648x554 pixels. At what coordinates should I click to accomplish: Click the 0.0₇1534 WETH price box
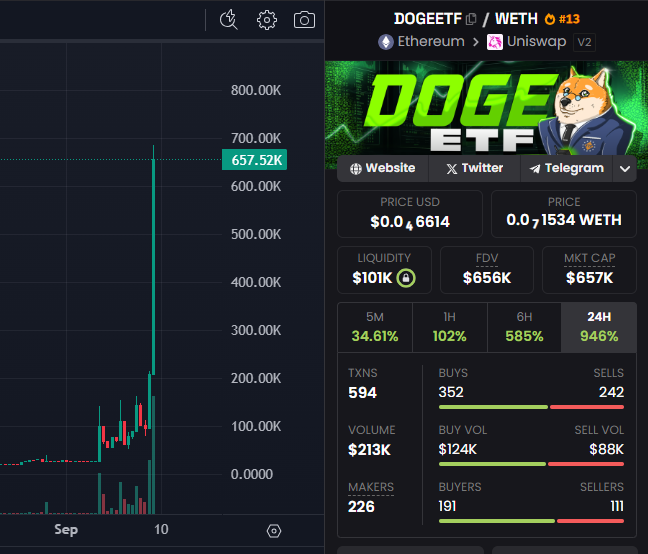pos(564,214)
